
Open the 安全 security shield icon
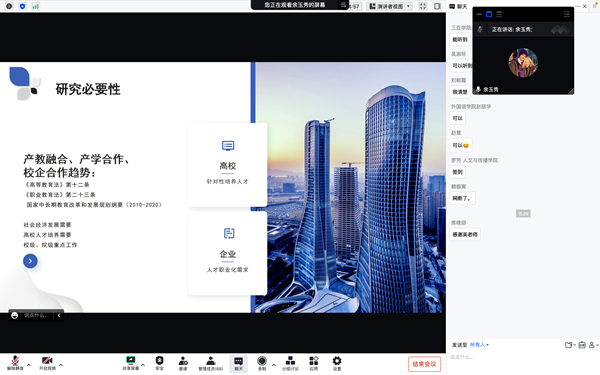[160, 363]
